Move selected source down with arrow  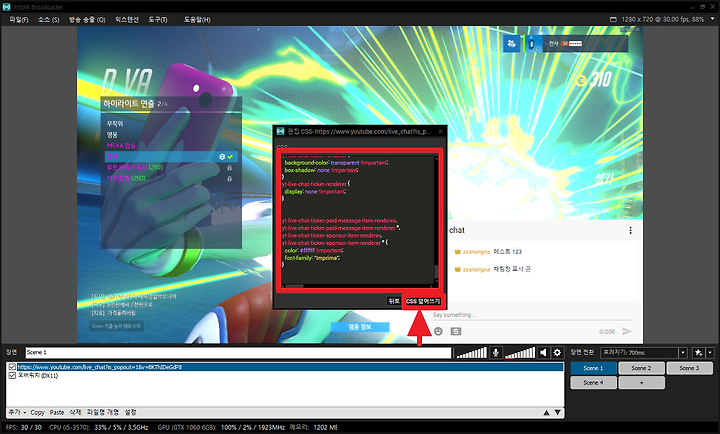tap(557, 412)
